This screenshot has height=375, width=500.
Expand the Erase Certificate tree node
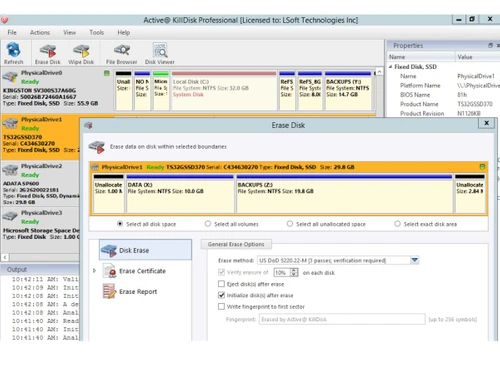tap(94, 271)
